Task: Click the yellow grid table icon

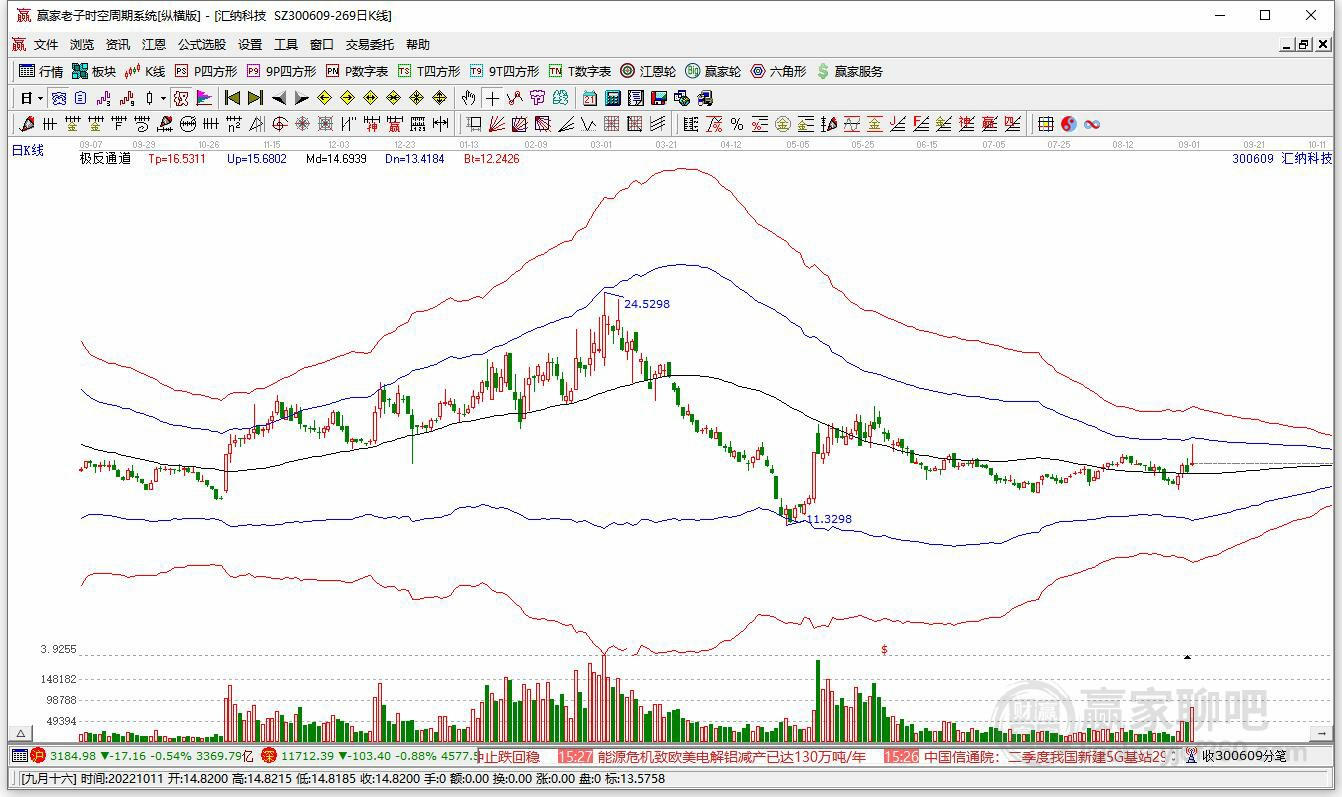Action: [x=1046, y=124]
